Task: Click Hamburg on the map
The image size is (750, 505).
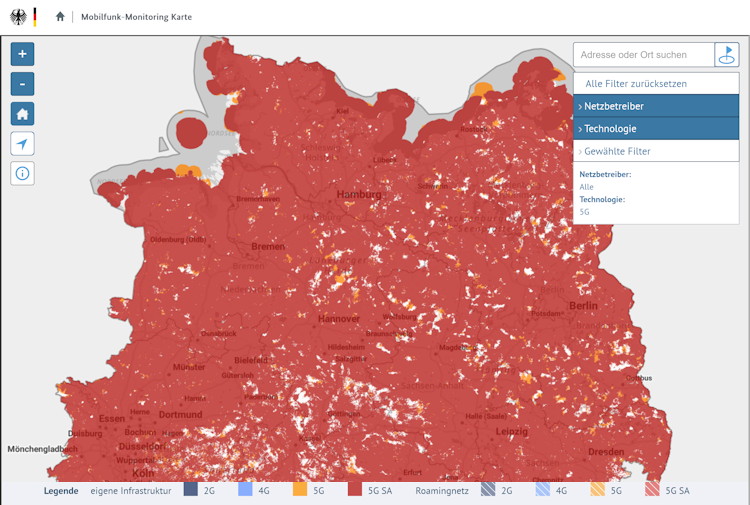Action: pos(359,194)
